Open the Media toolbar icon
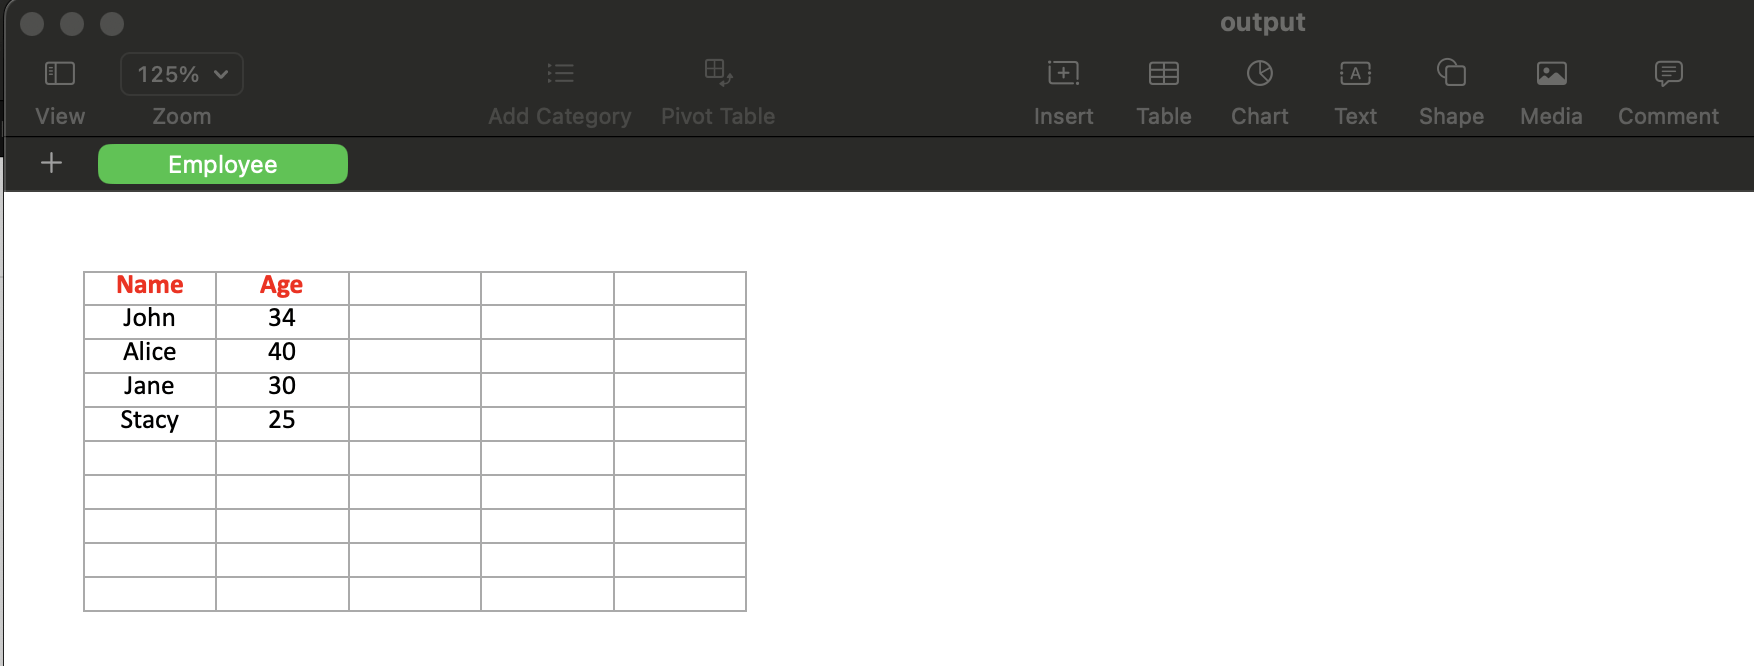This screenshot has width=1754, height=666. pyautogui.click(x=1551, y=74)
